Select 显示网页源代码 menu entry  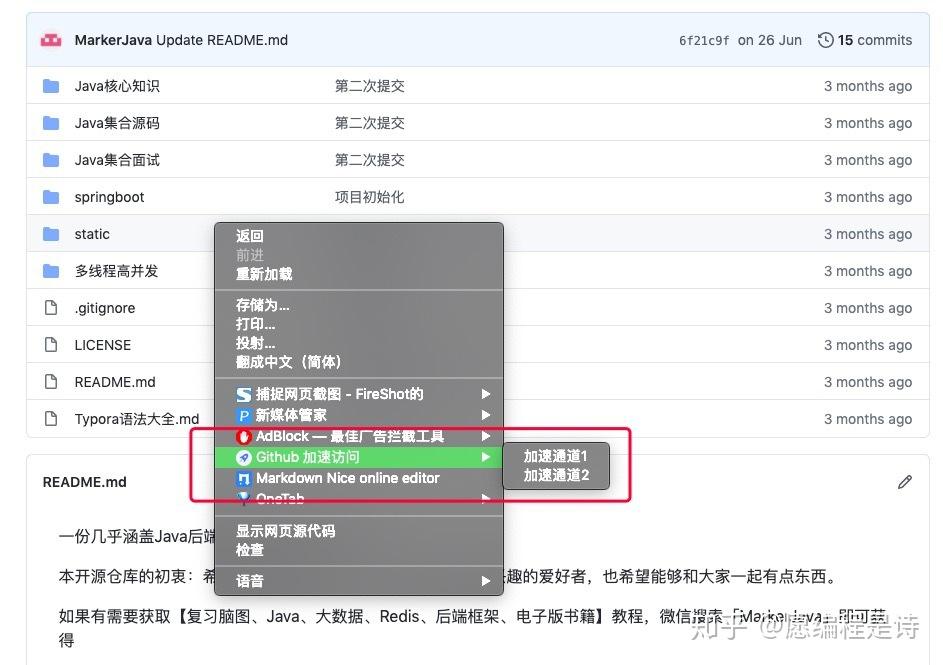[286, 531]
